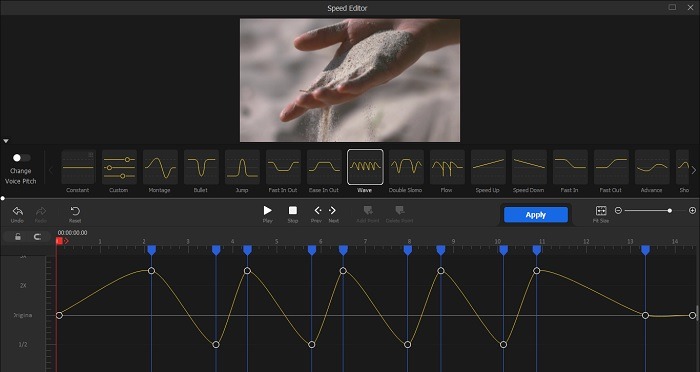Image resolution: width=700 pixels, height=372 pixels.
Task: Apply the Bullet speed preset
Action: pos(201,167)
